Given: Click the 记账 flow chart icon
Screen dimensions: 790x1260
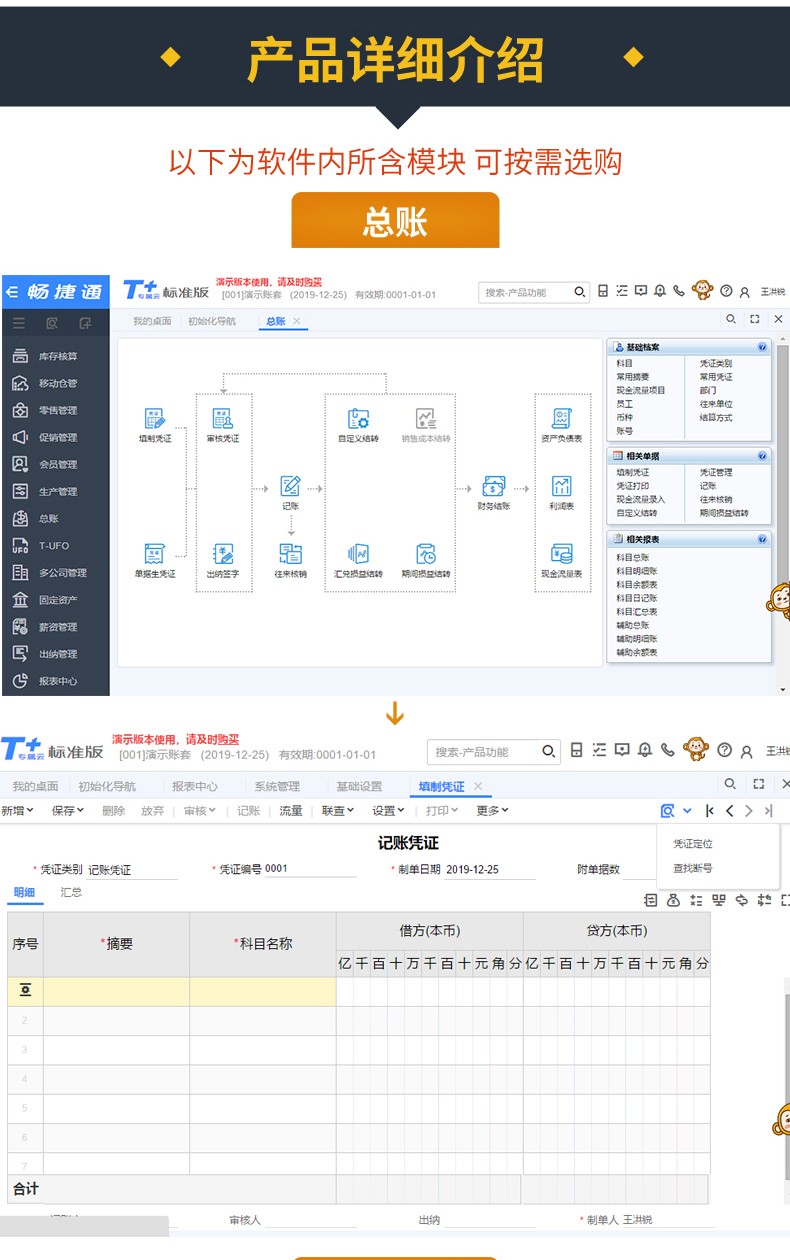Looking at the screenshot, I should 290,486.
